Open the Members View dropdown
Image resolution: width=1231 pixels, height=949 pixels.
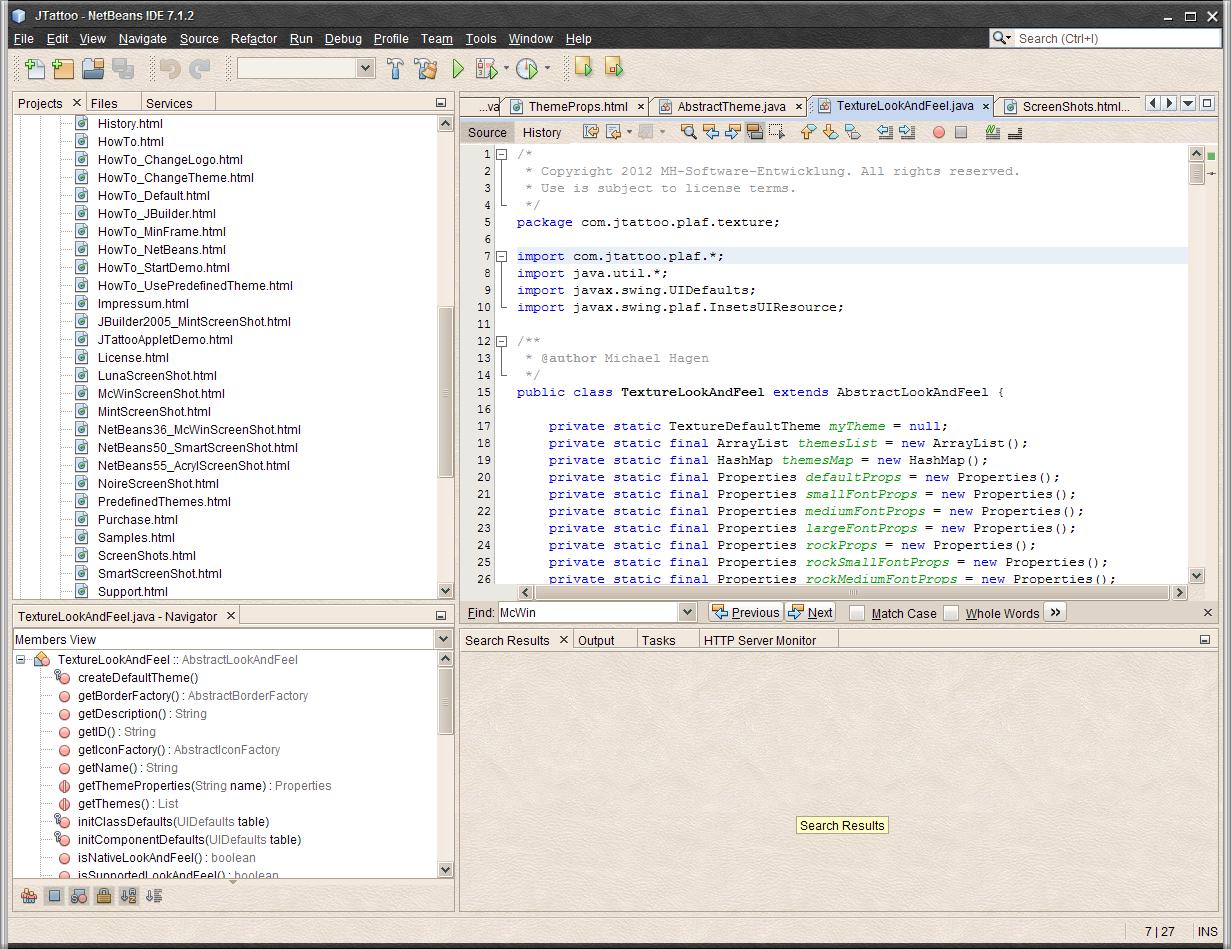(443, 639)
